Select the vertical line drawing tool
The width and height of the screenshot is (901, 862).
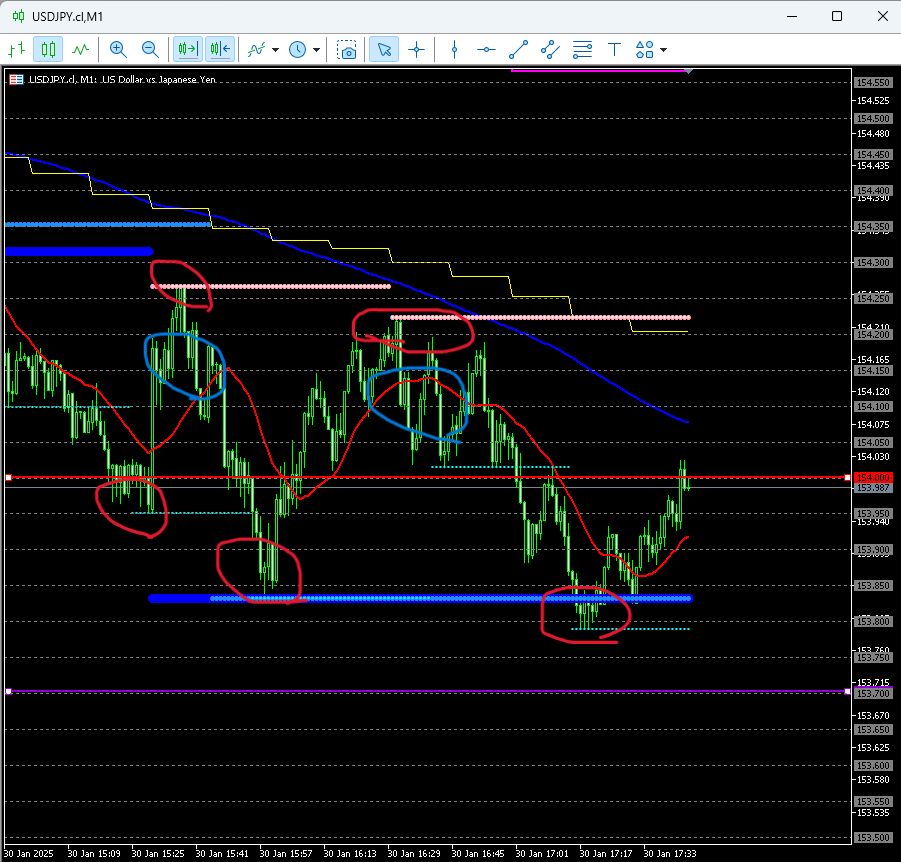tap(455, 49)
